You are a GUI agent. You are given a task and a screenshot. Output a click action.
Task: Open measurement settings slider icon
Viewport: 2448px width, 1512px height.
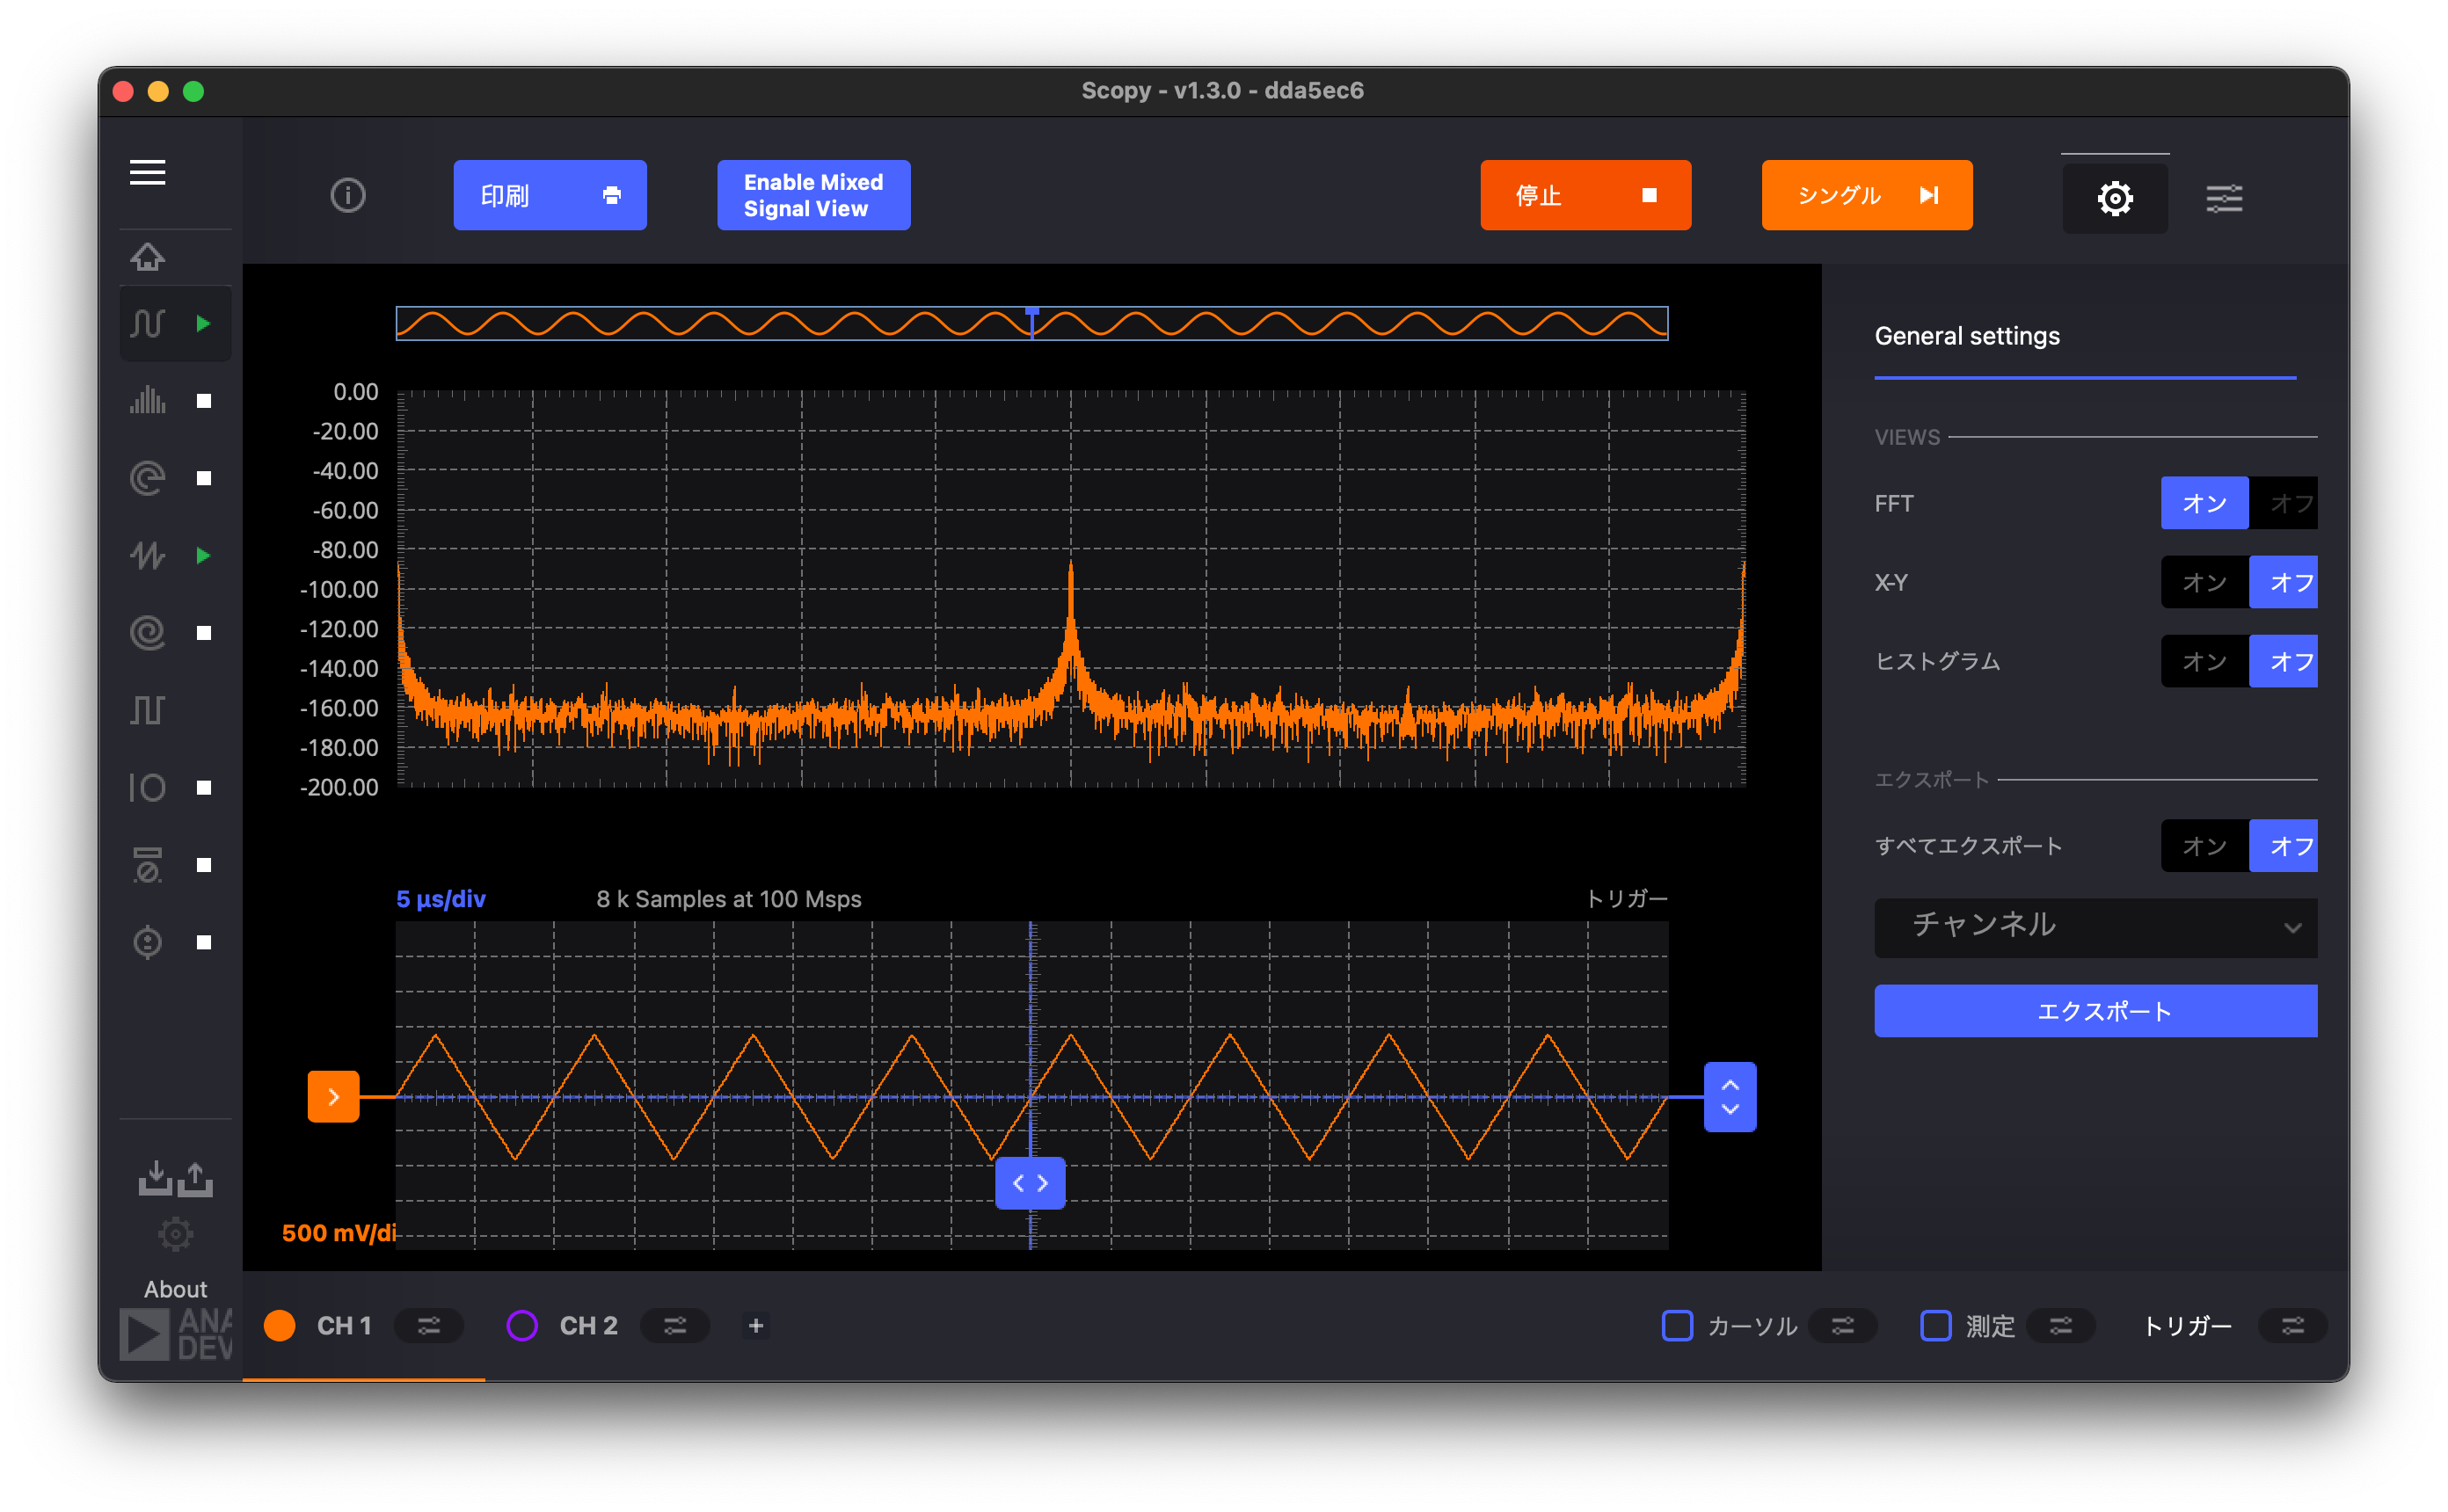pos(2060,1325)
